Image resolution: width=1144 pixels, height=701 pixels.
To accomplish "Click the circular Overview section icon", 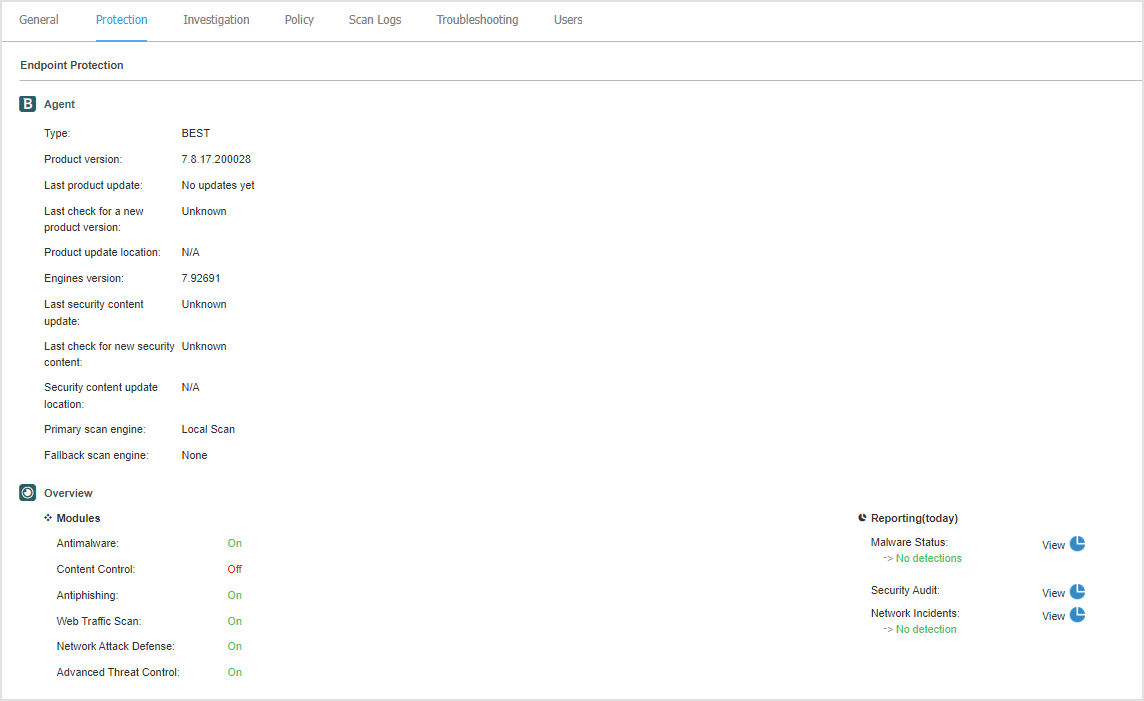I will click(27, 492).
